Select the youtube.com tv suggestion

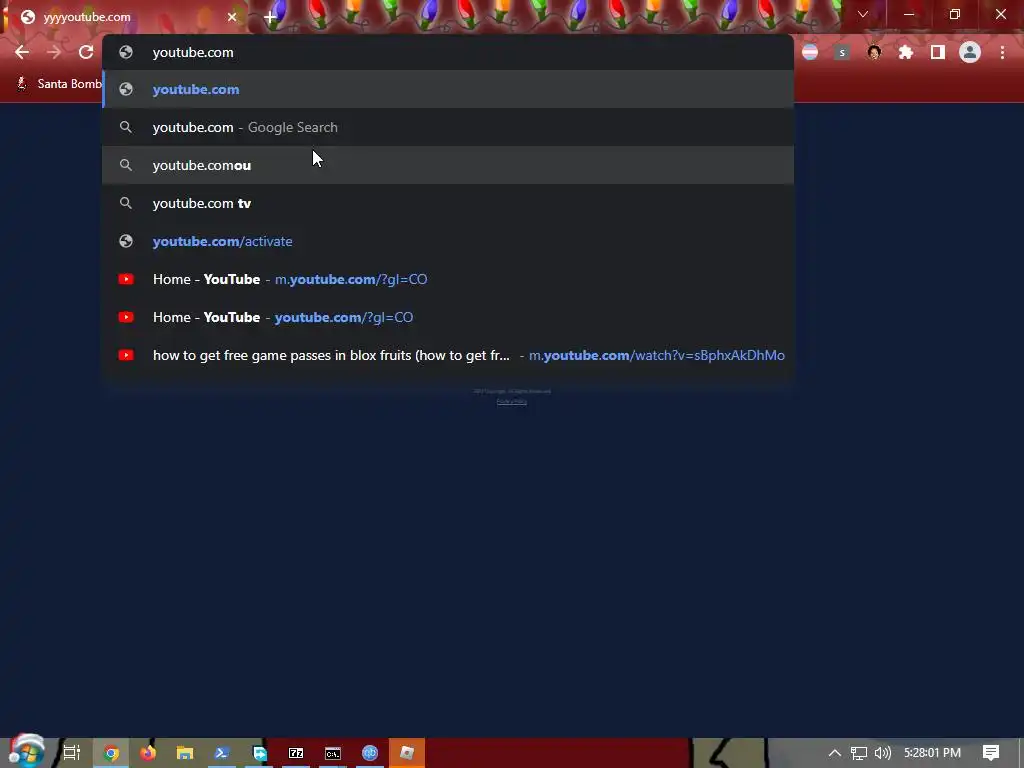[x=448, y=203]
